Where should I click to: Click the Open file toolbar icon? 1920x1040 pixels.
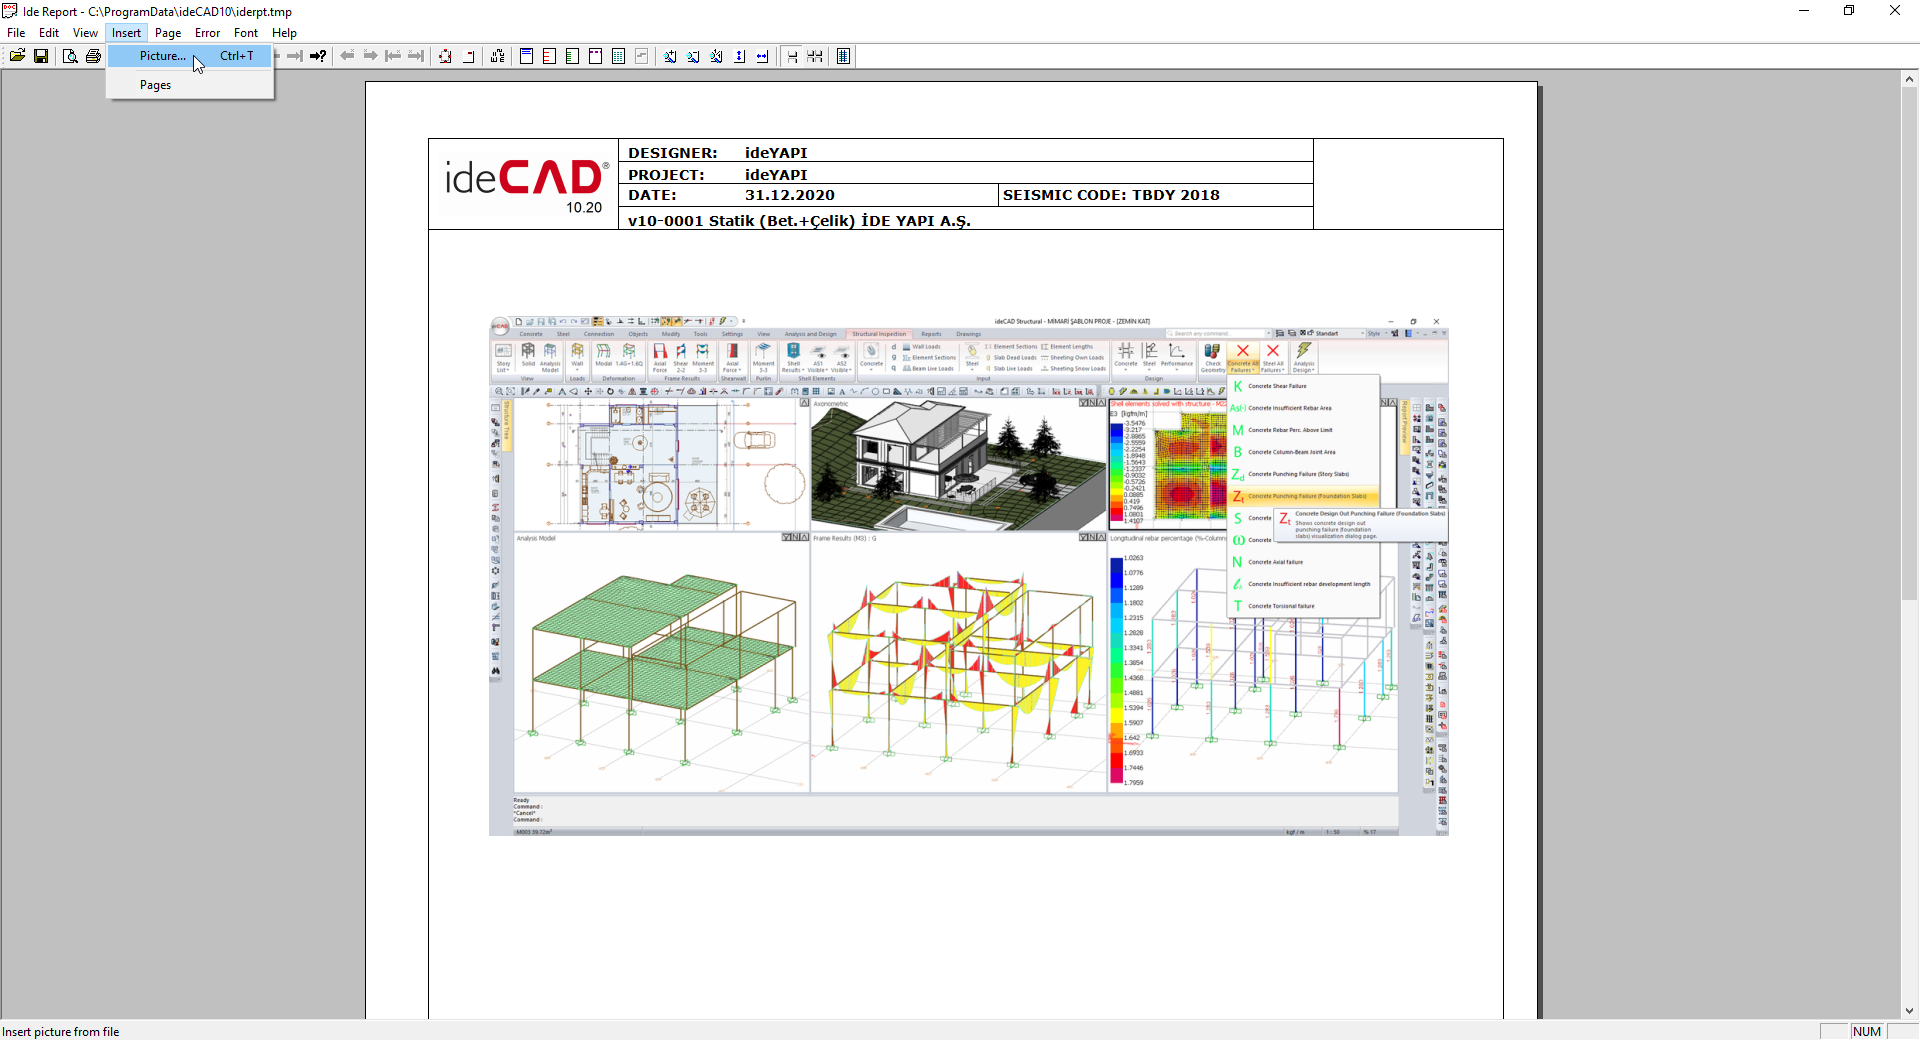17,56
